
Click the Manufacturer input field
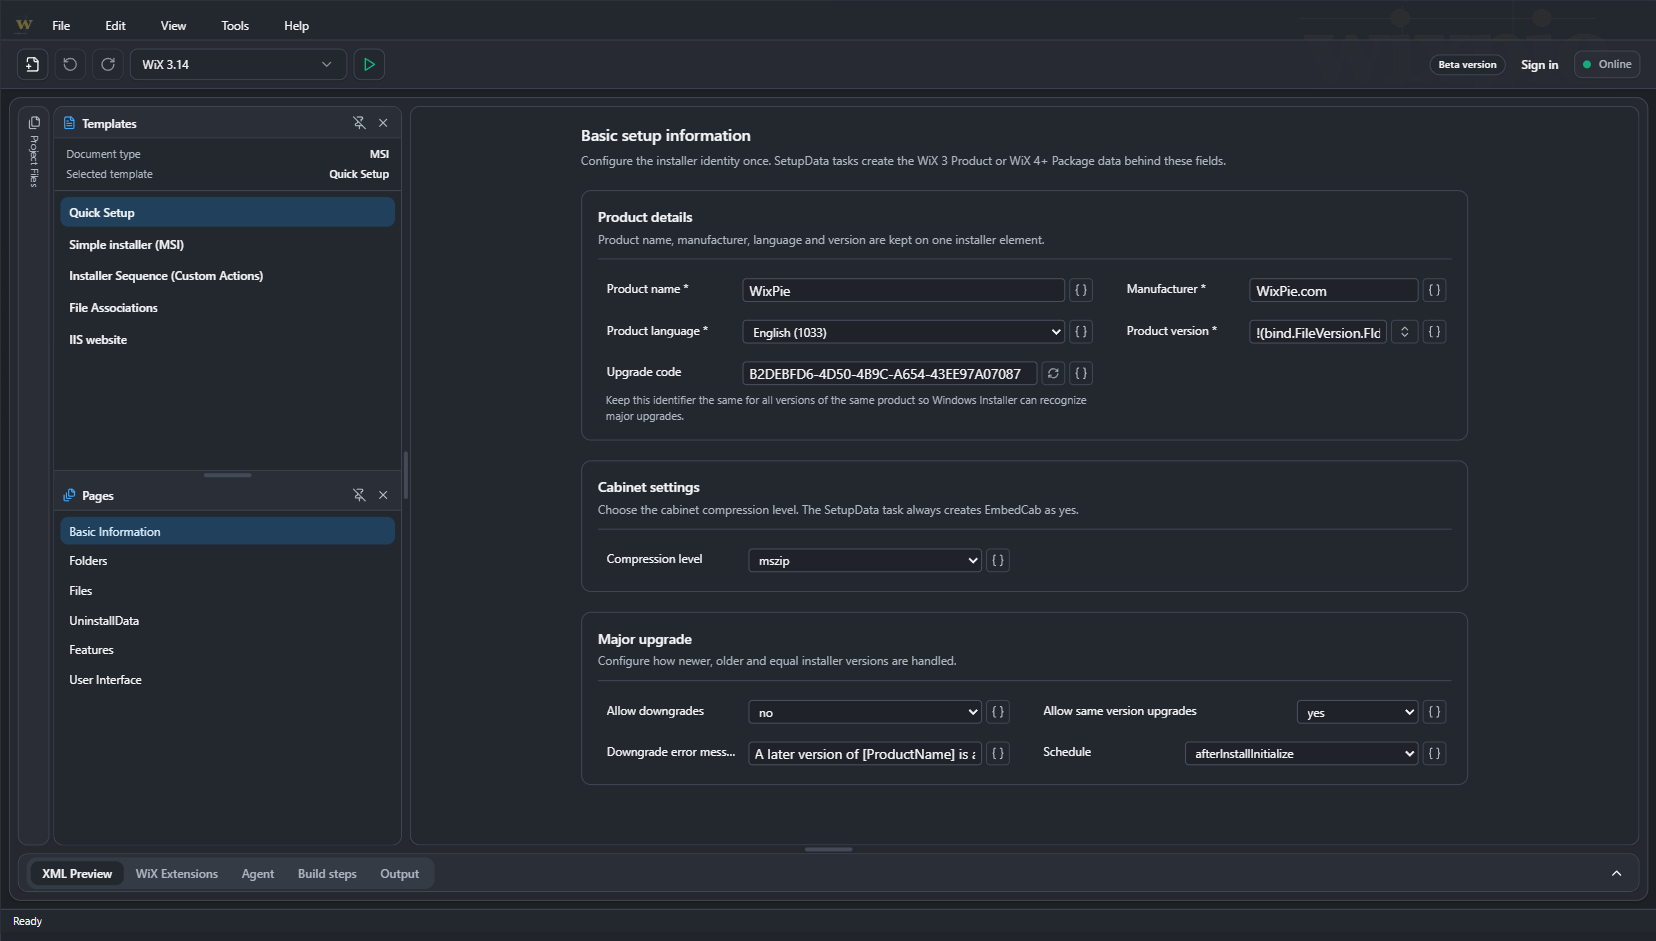click(x=1334, y=290)
